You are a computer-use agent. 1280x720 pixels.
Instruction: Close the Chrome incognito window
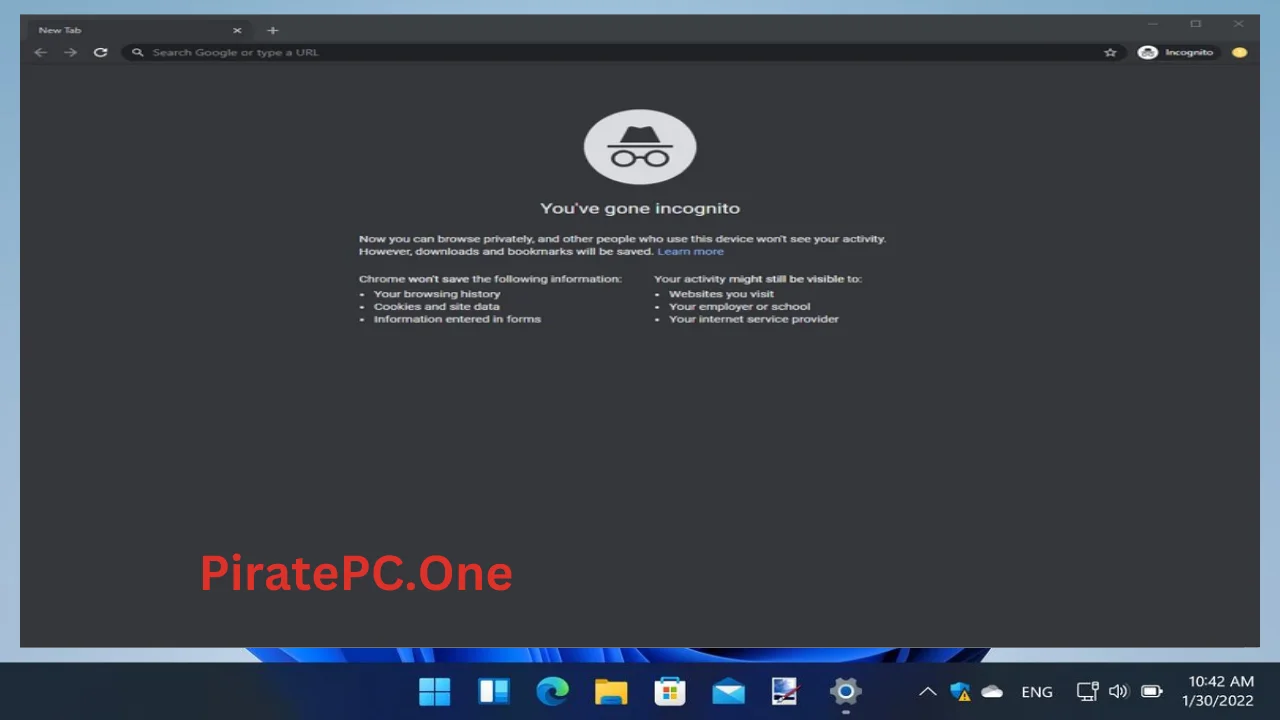coord(1239,24)
